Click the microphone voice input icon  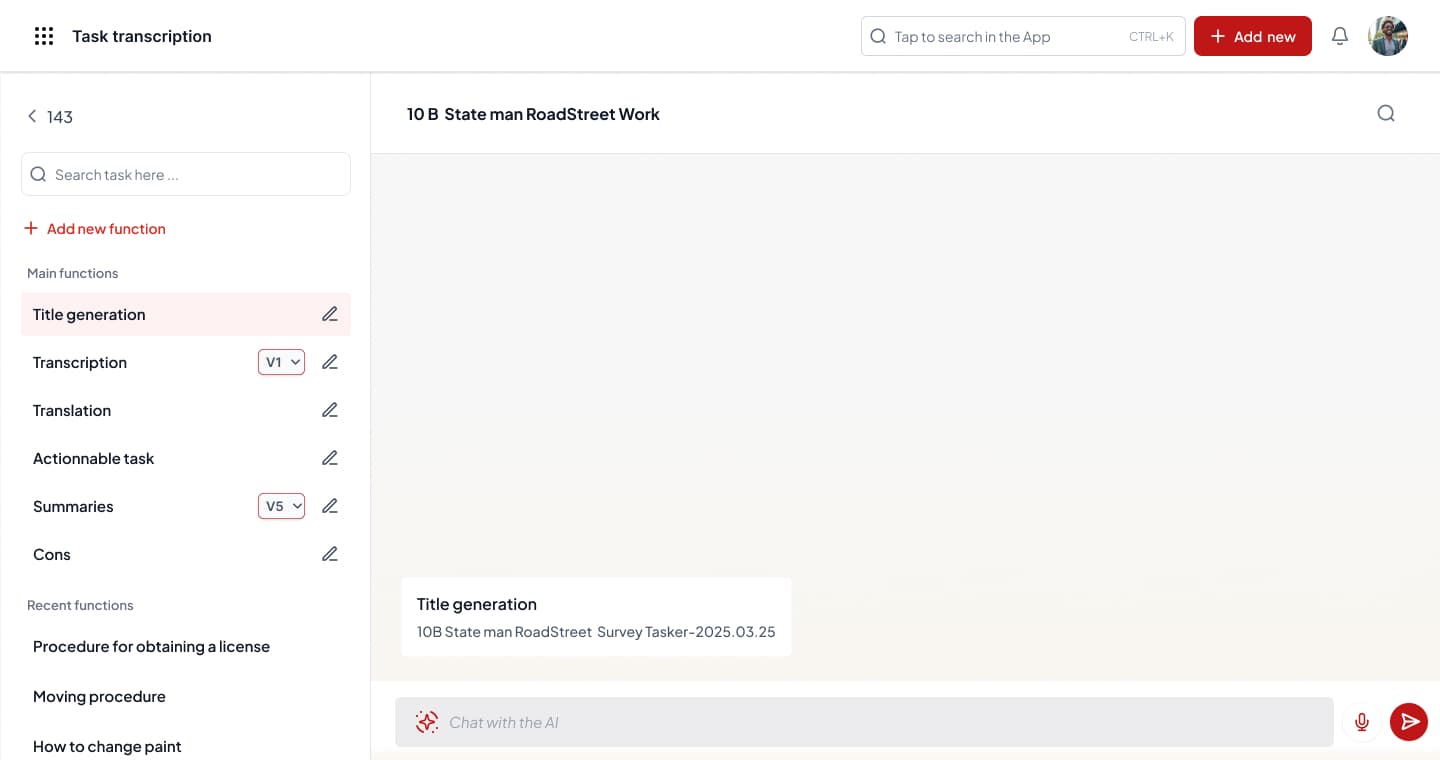[x=1361, y=722]
